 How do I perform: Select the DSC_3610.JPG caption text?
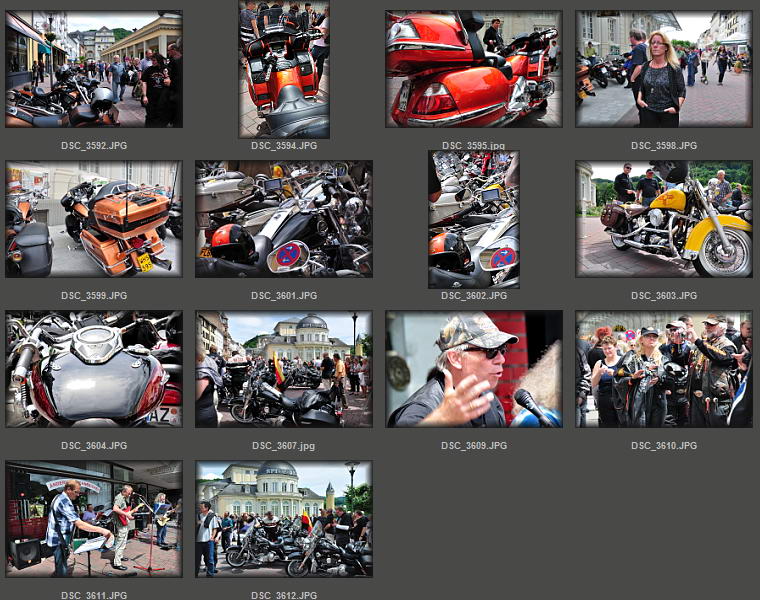pos(664,446)
